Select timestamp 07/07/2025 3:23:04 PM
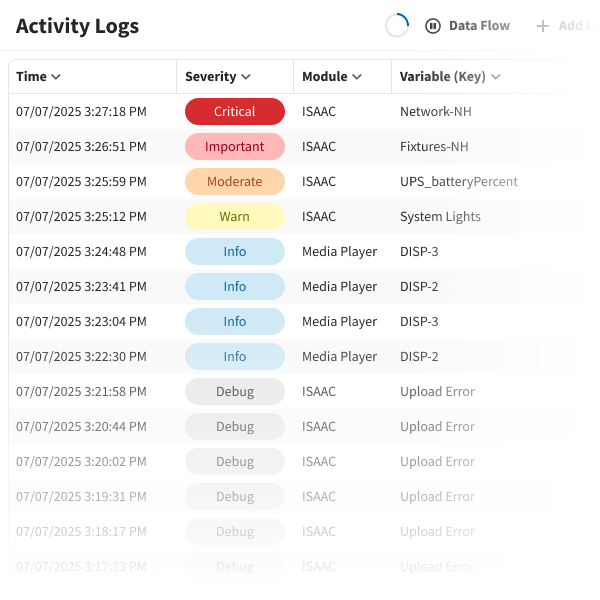The image size is (600, 600). (81, 321)
